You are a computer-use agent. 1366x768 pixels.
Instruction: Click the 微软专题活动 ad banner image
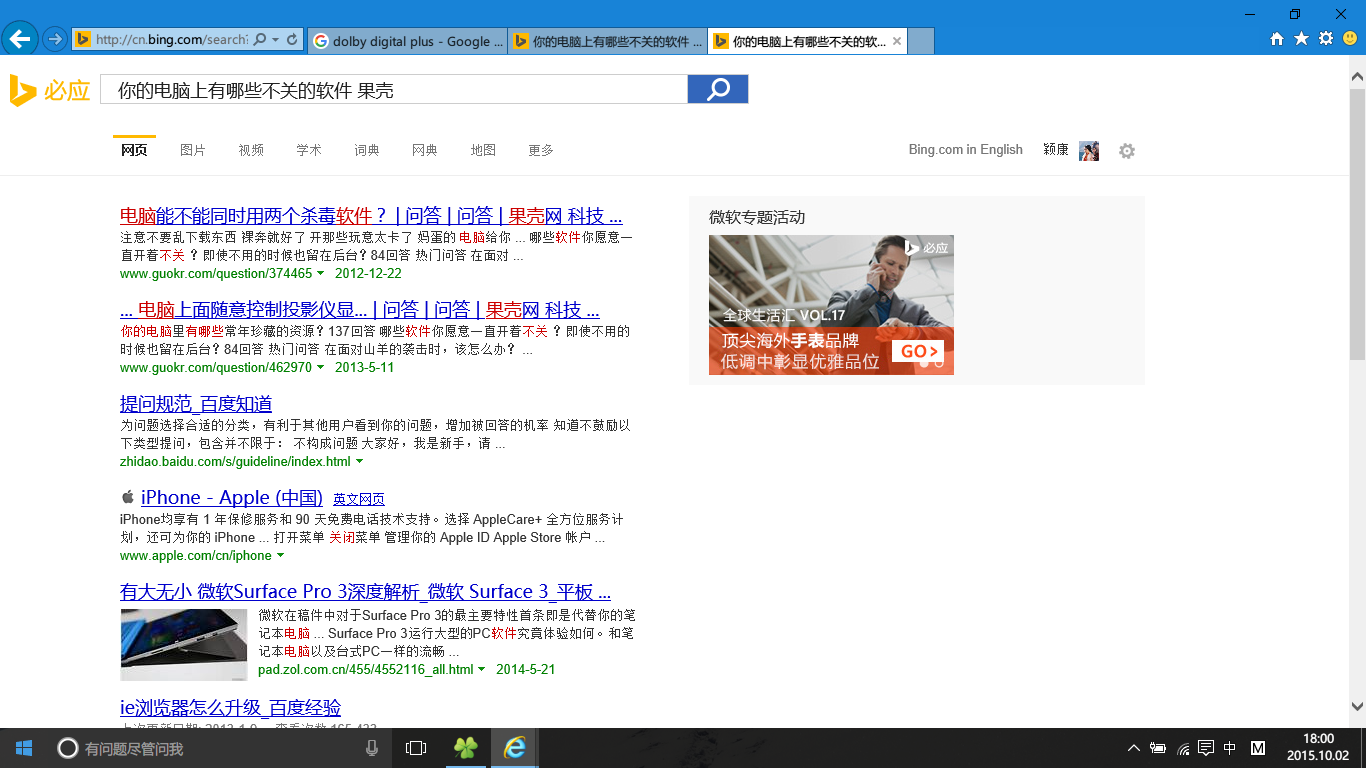click(x=831, y=305)
